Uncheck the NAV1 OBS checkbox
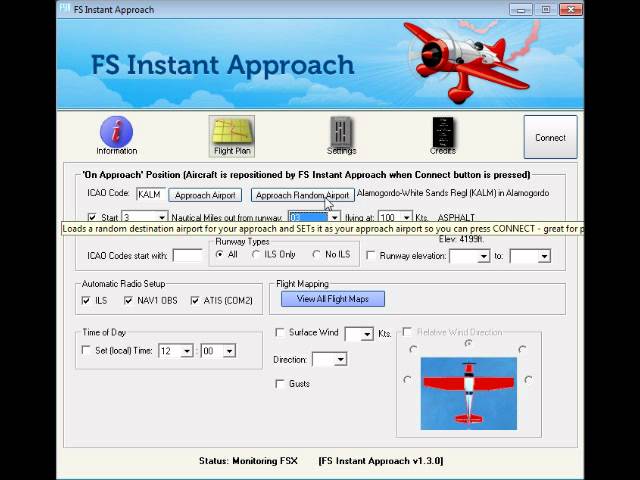This screenshot has width=640, height=480. coord(128,300)
